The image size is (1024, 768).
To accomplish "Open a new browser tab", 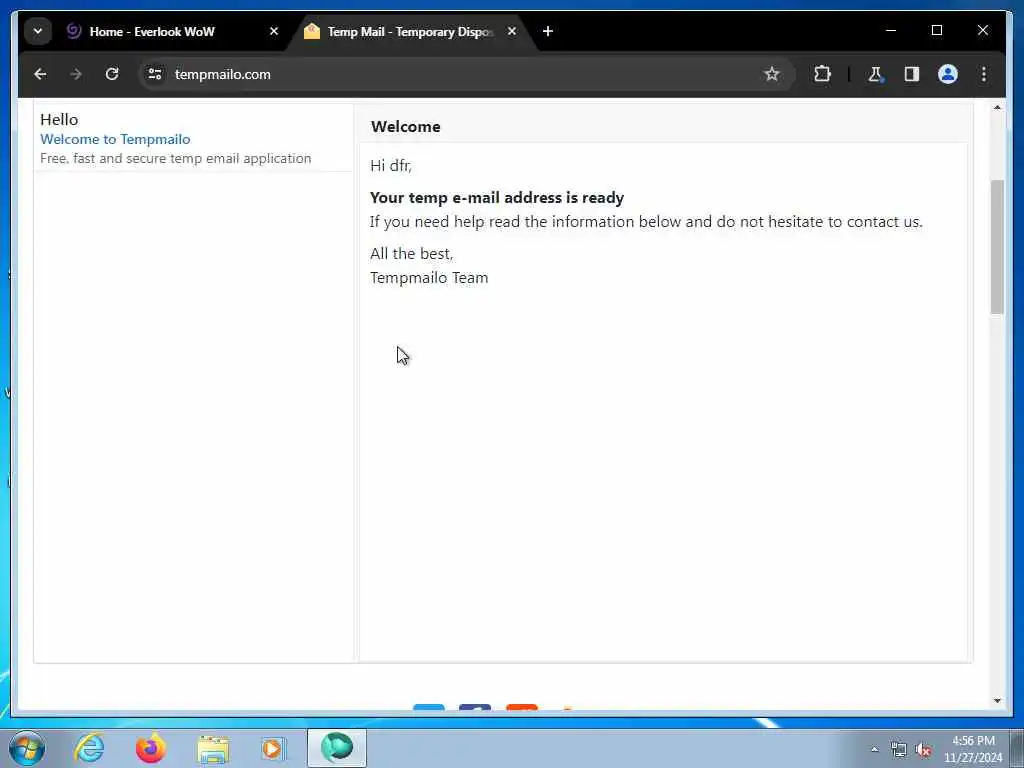I will coord(548,31).
